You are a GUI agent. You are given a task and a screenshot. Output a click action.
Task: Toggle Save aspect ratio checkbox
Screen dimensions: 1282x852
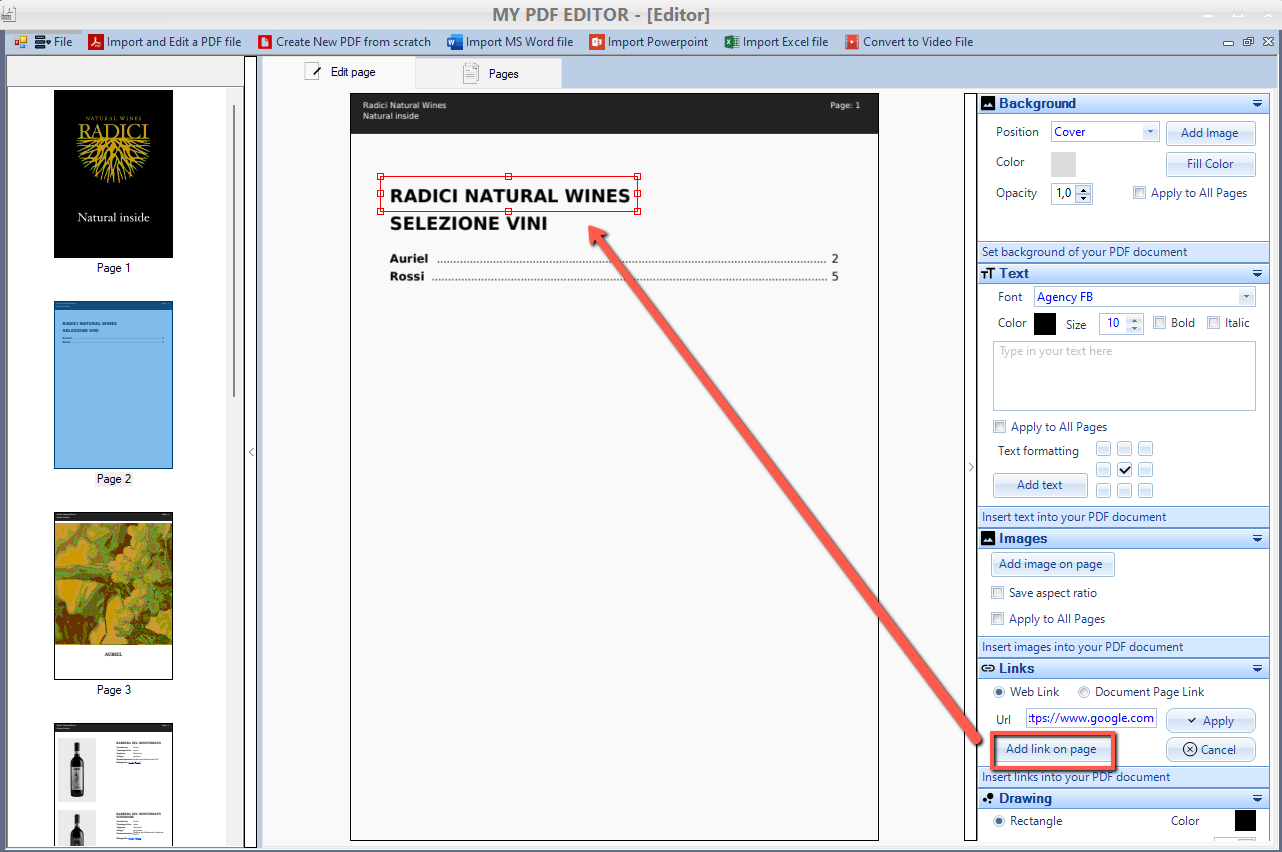997,593
